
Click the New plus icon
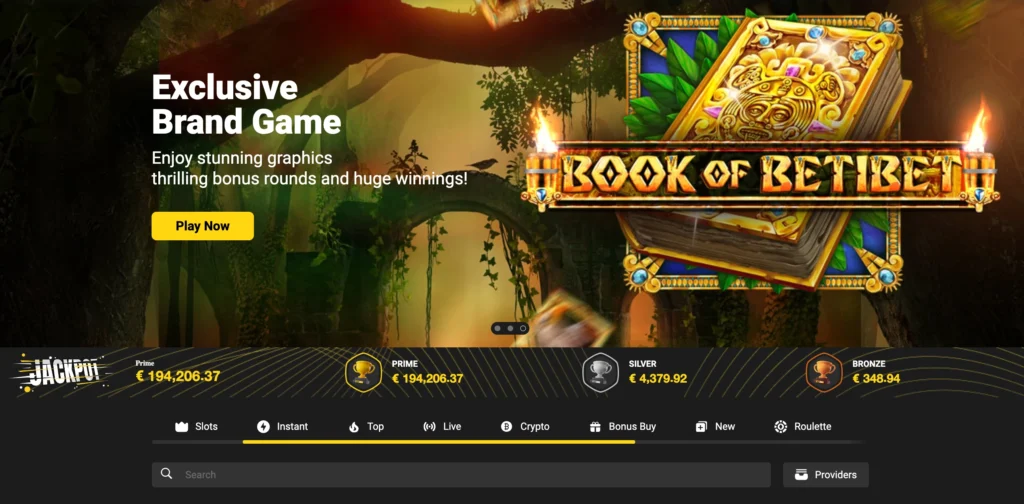(701, 427)
